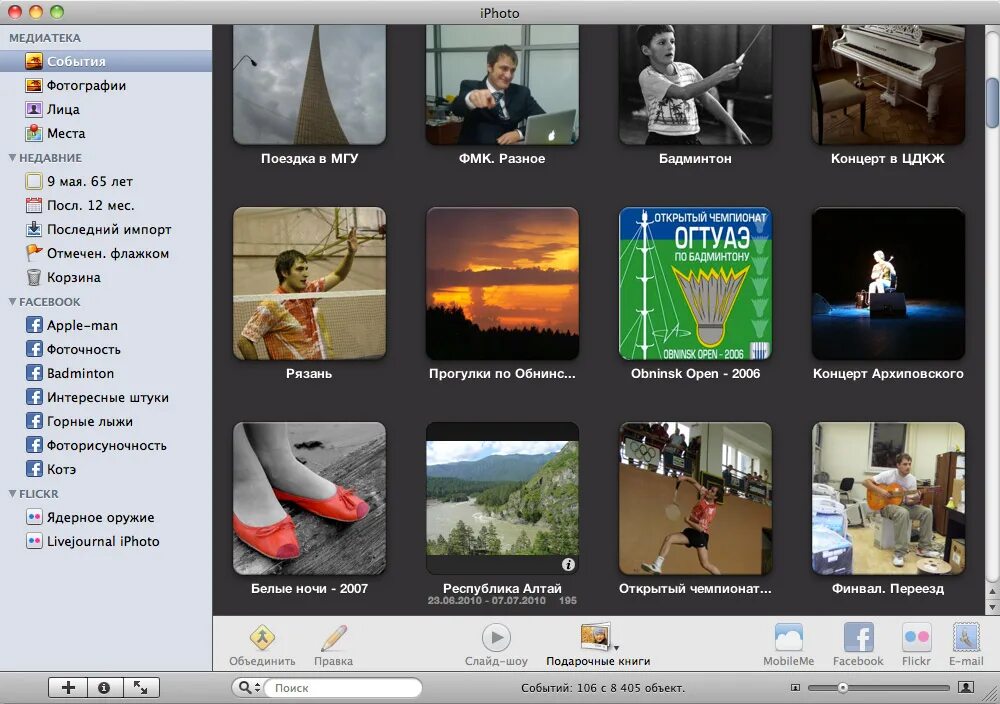Open the Корзина trash icon

[x=34, y=277]
